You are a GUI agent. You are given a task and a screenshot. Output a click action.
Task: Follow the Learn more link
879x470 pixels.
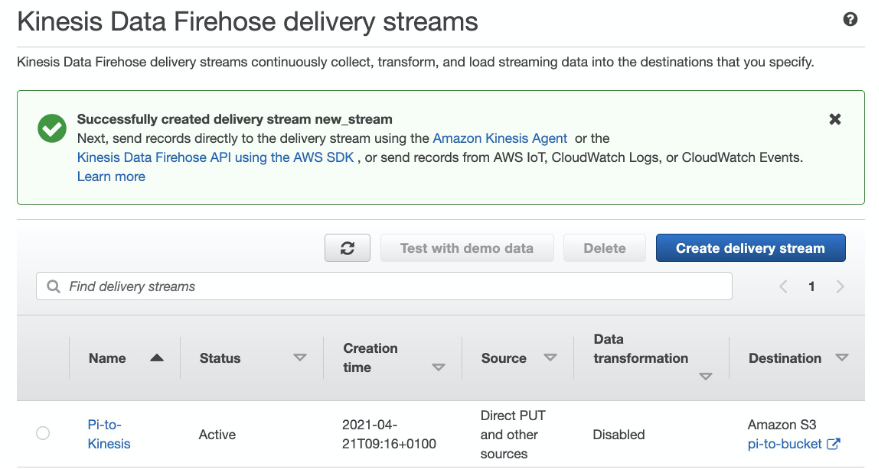[111, 176]
